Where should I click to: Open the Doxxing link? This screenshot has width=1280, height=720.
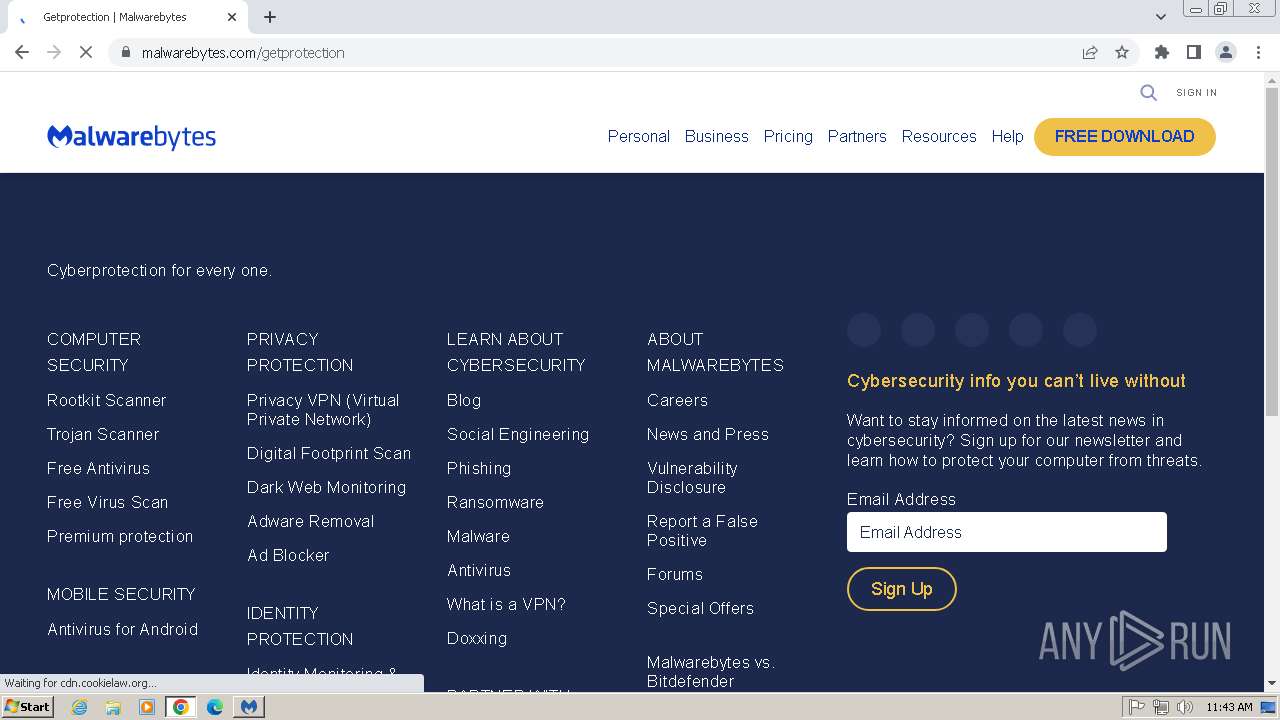(477, 638)
